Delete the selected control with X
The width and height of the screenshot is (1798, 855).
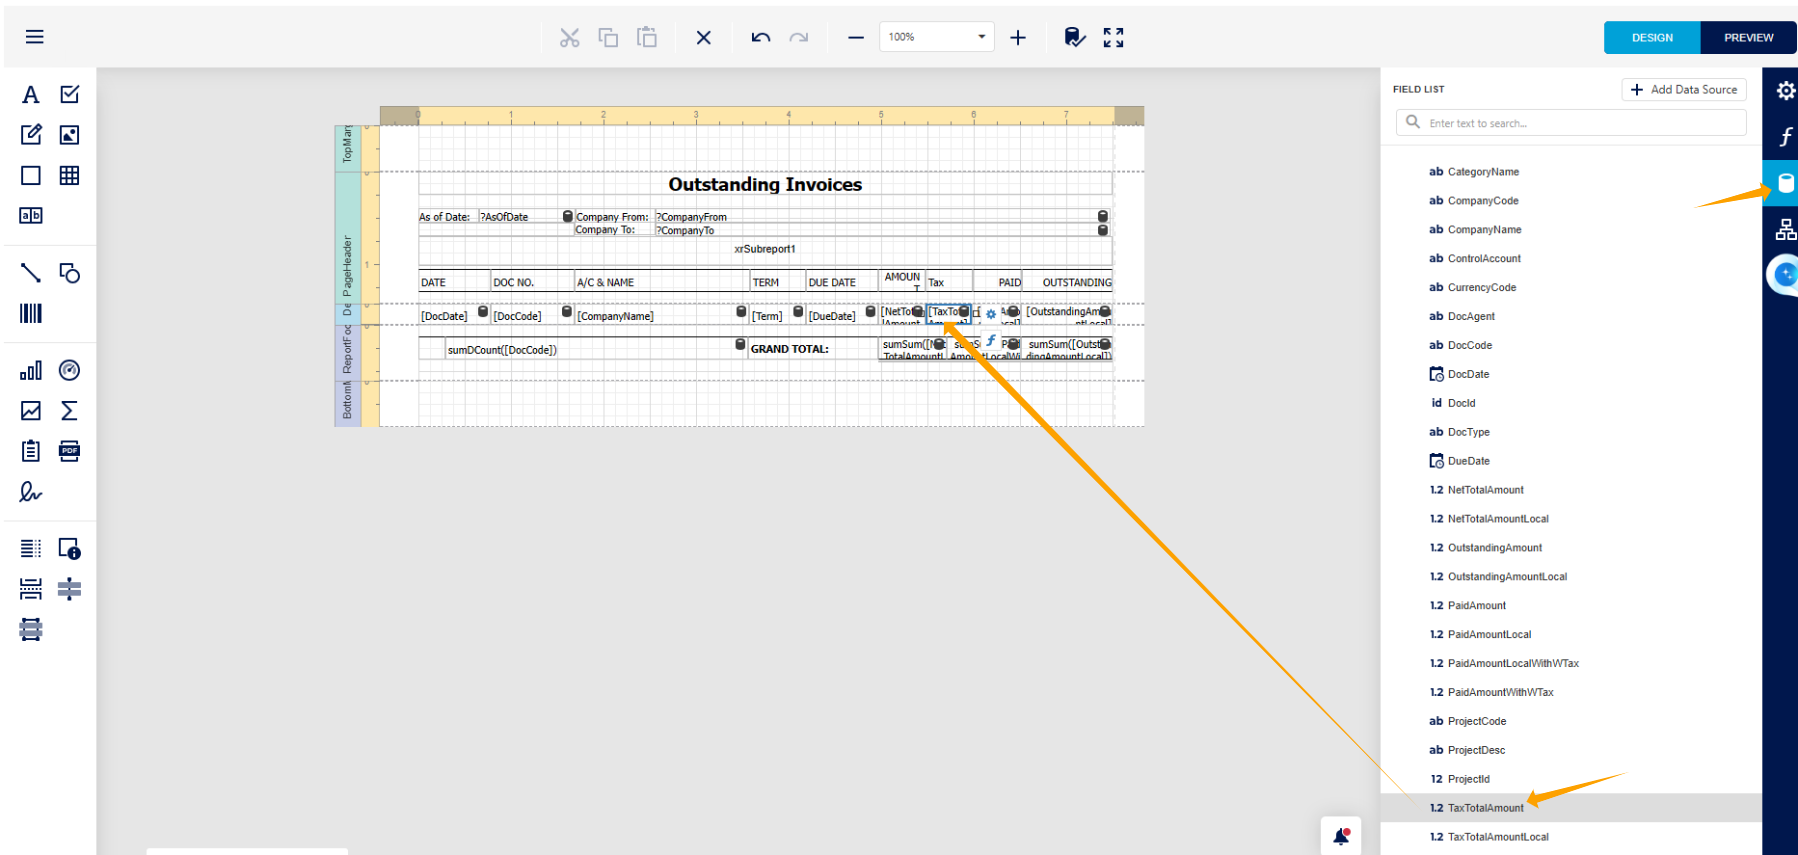click(704, 37)
